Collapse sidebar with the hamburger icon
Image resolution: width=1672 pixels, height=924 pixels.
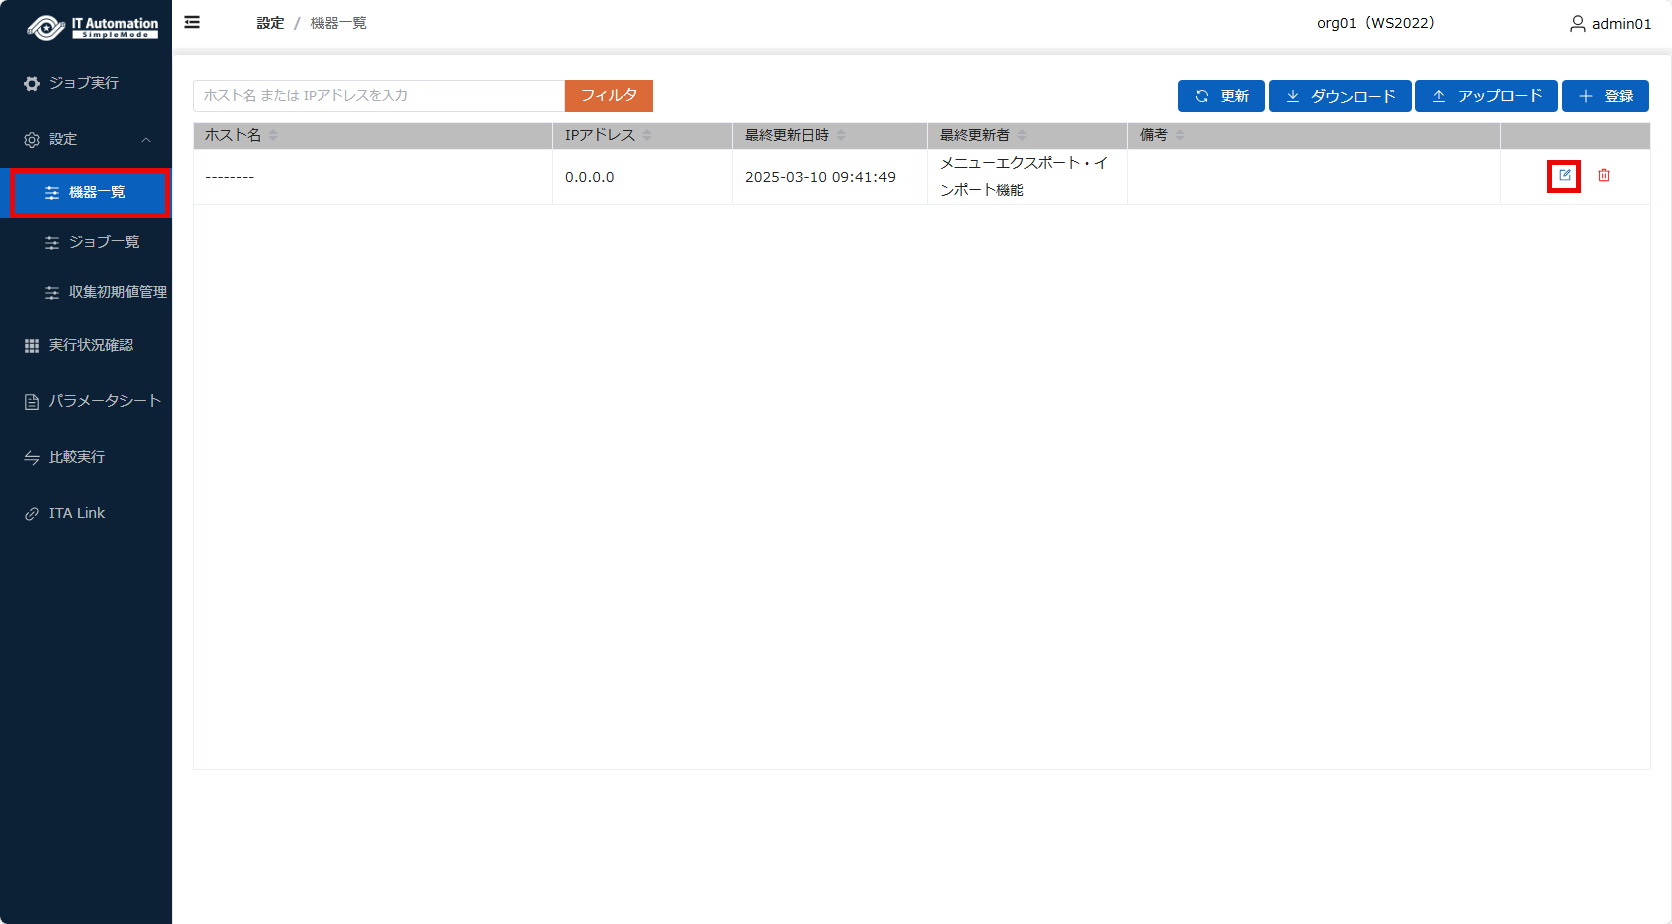[192, 22]
